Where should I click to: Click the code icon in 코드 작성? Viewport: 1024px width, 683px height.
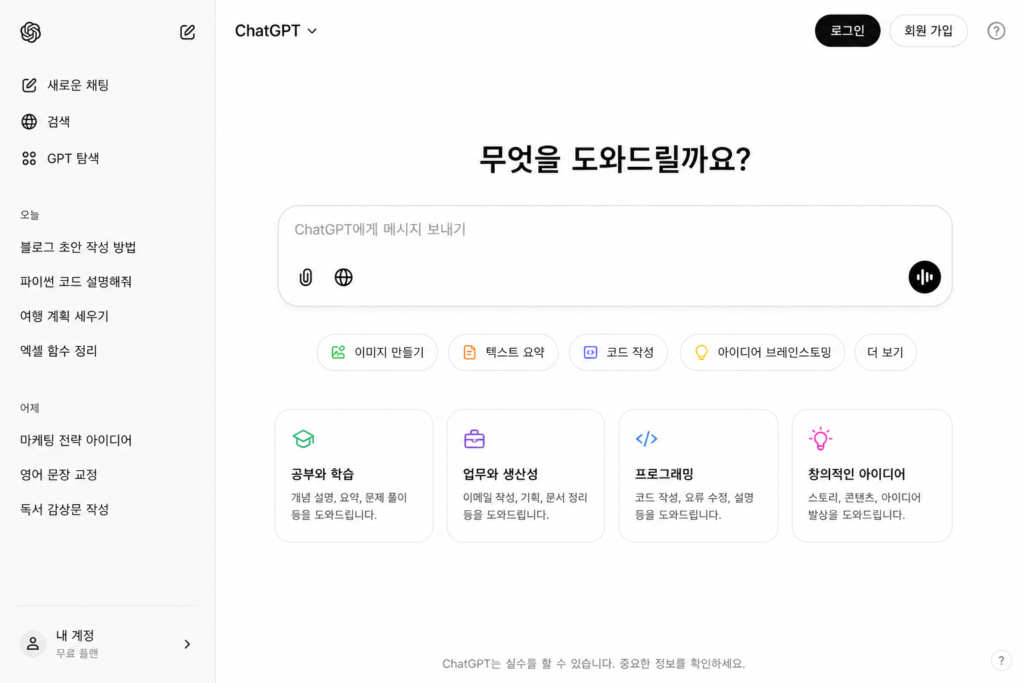coord(590,353)
